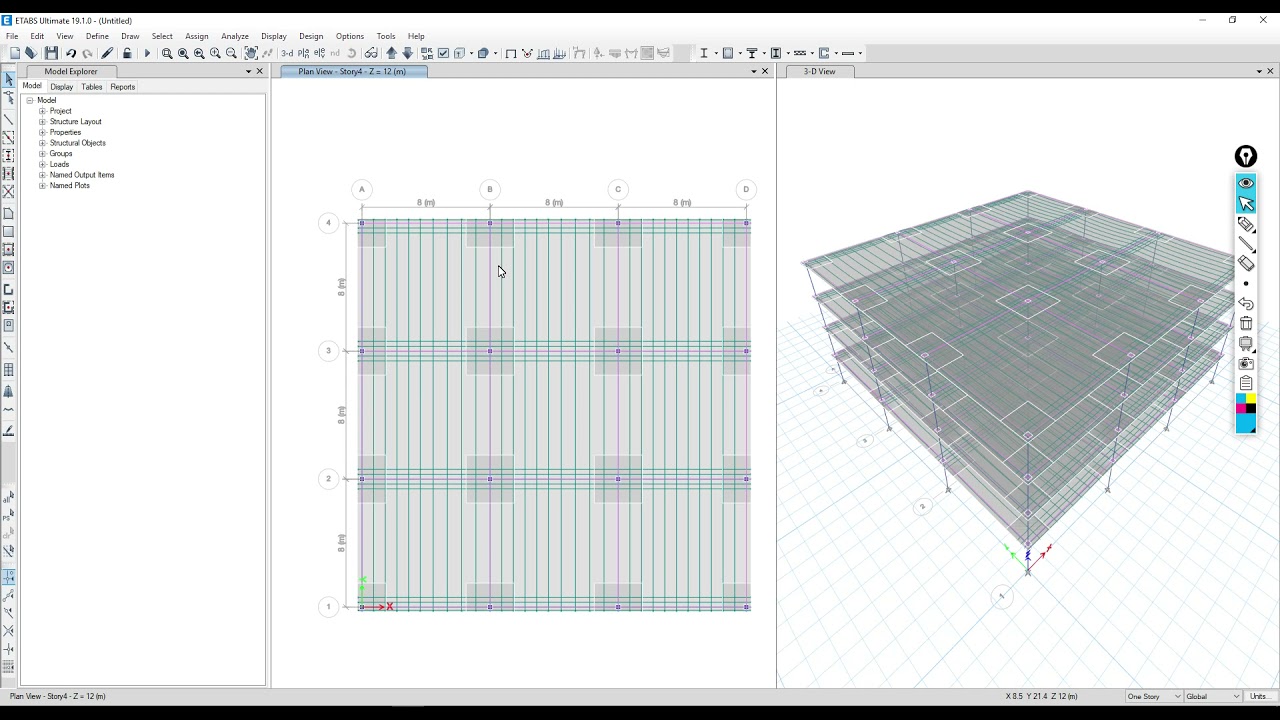Select the line tool on annotation palette
This screenshot has width=1280, height=720.
[1246, 244]
